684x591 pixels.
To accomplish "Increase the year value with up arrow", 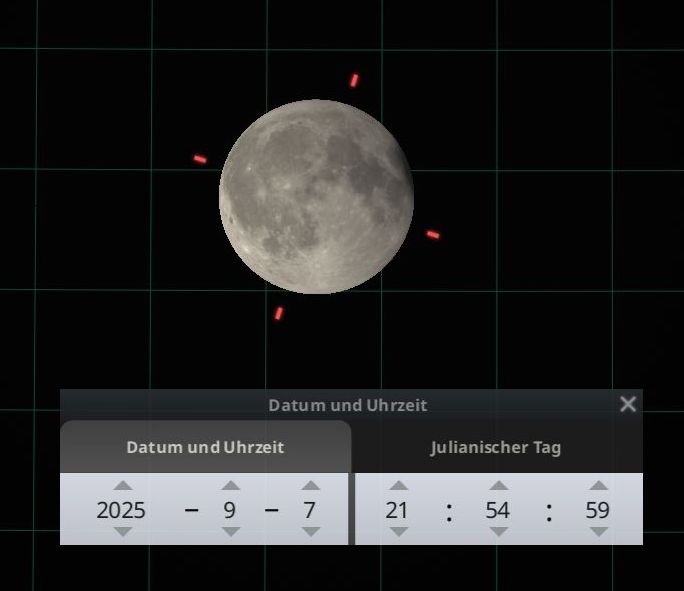I will pos(121,486).
